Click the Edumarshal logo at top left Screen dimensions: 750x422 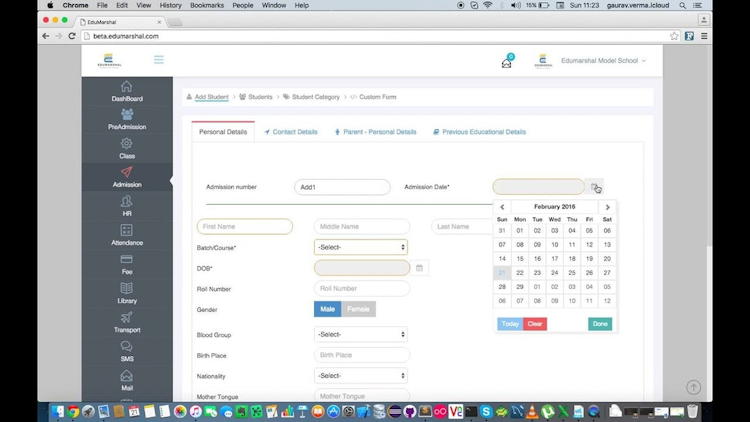coord(109,61)
